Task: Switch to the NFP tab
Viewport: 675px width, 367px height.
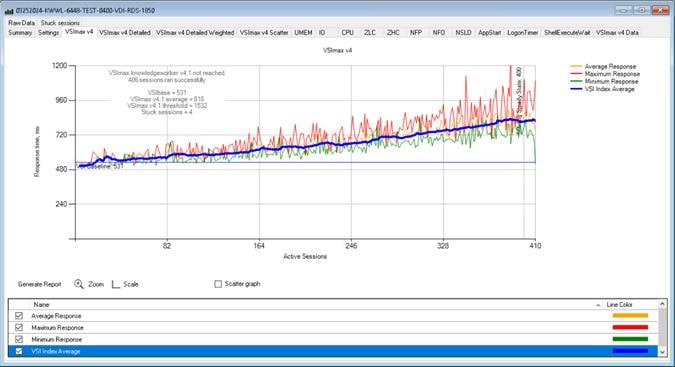Action: 416,33
